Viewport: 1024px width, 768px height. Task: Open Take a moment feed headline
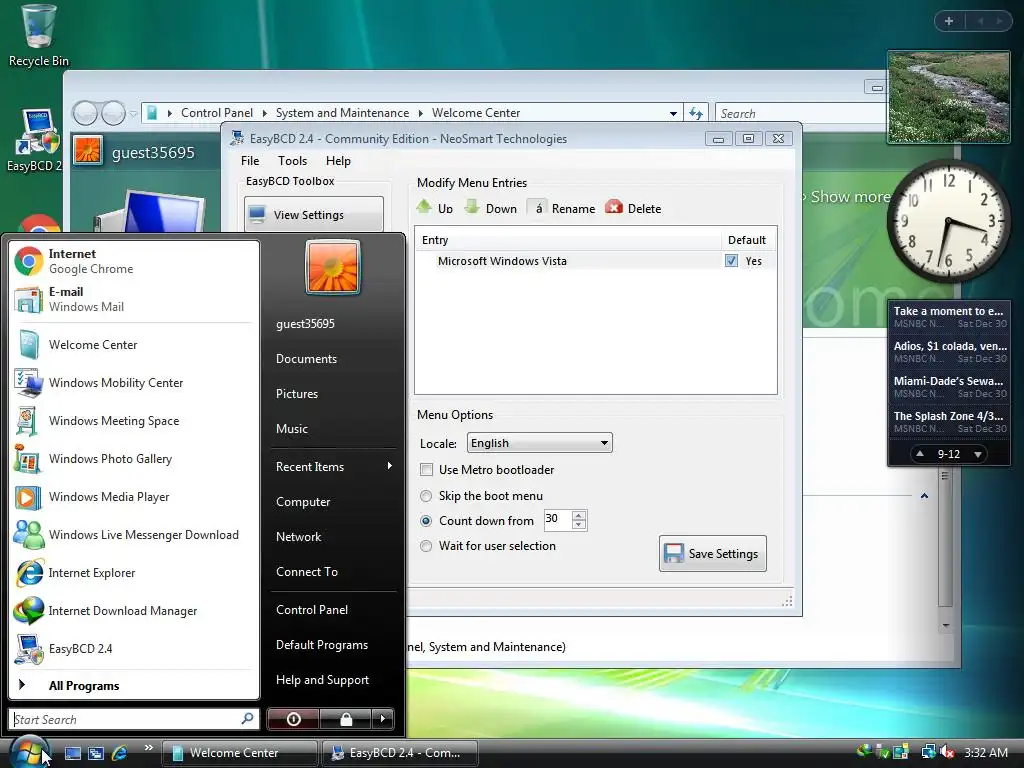[949, 317]
